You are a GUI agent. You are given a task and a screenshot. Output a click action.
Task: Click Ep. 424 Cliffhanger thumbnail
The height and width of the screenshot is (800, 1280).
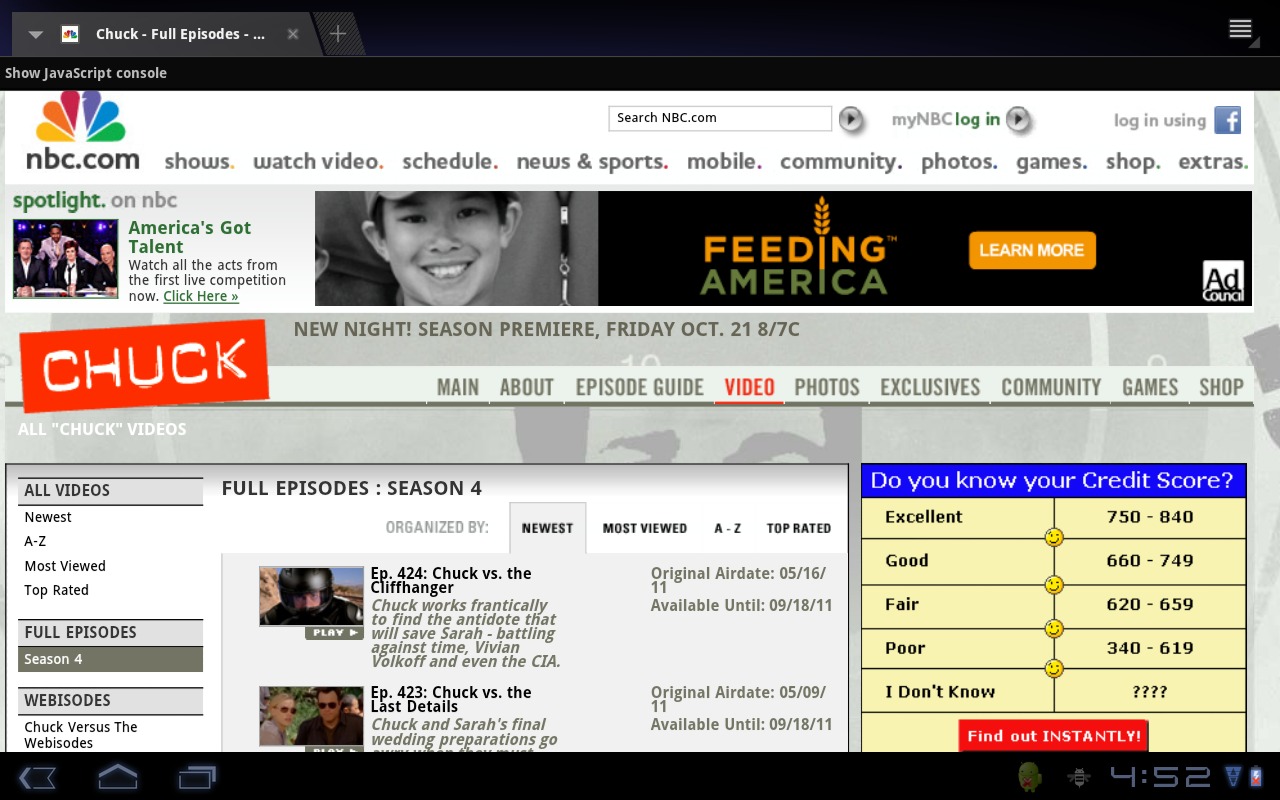pos(311,596)
